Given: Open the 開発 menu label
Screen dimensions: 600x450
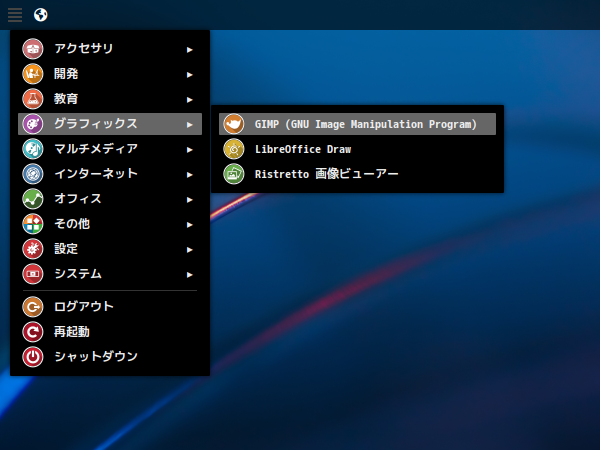Looking at the screenshot, I should point(66,73).
